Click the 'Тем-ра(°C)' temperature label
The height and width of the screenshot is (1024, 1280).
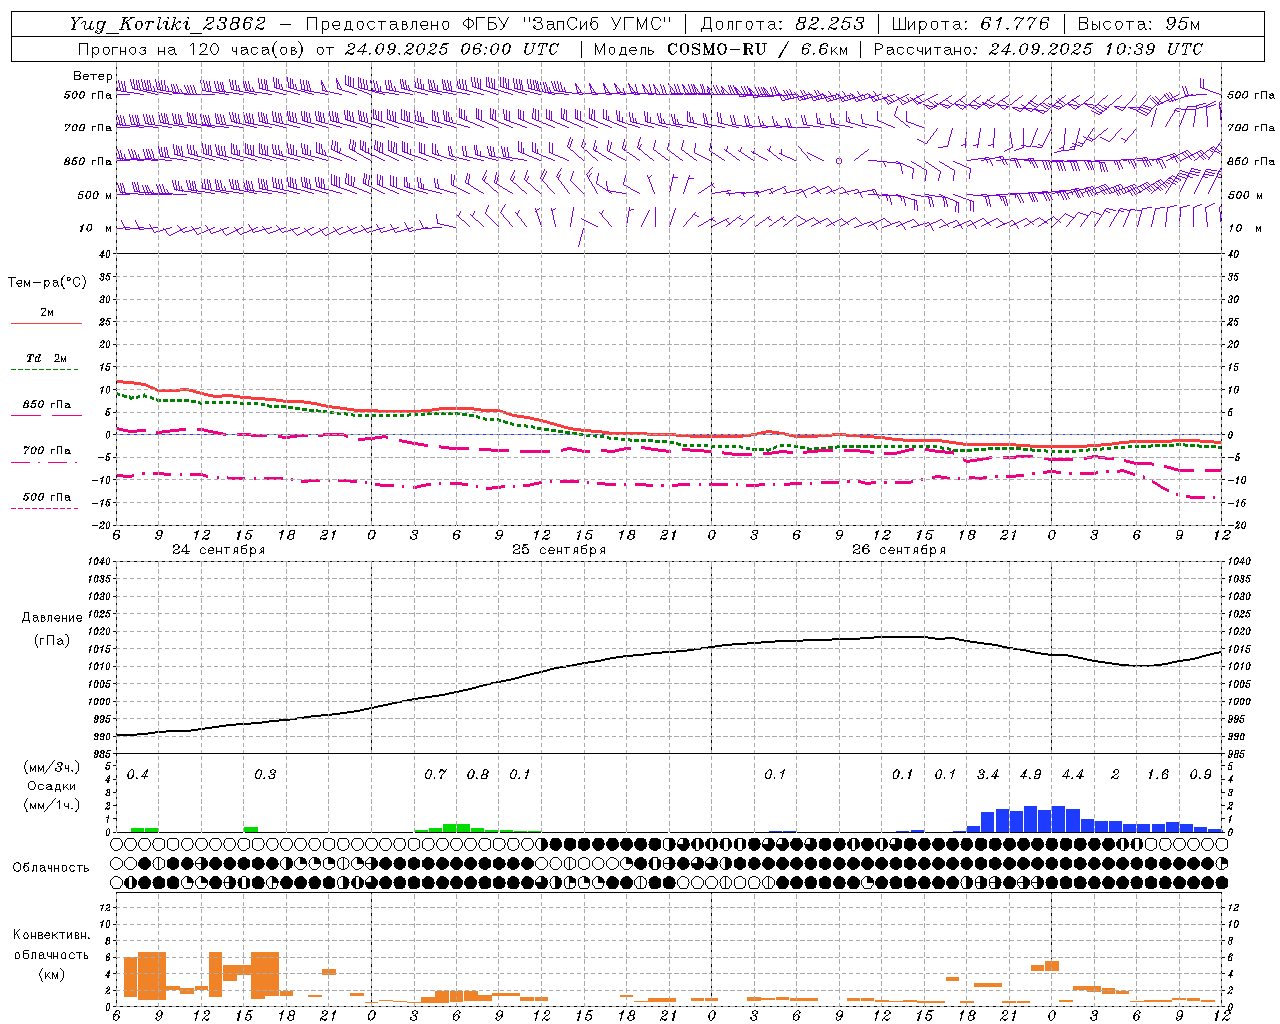point(47,283)
